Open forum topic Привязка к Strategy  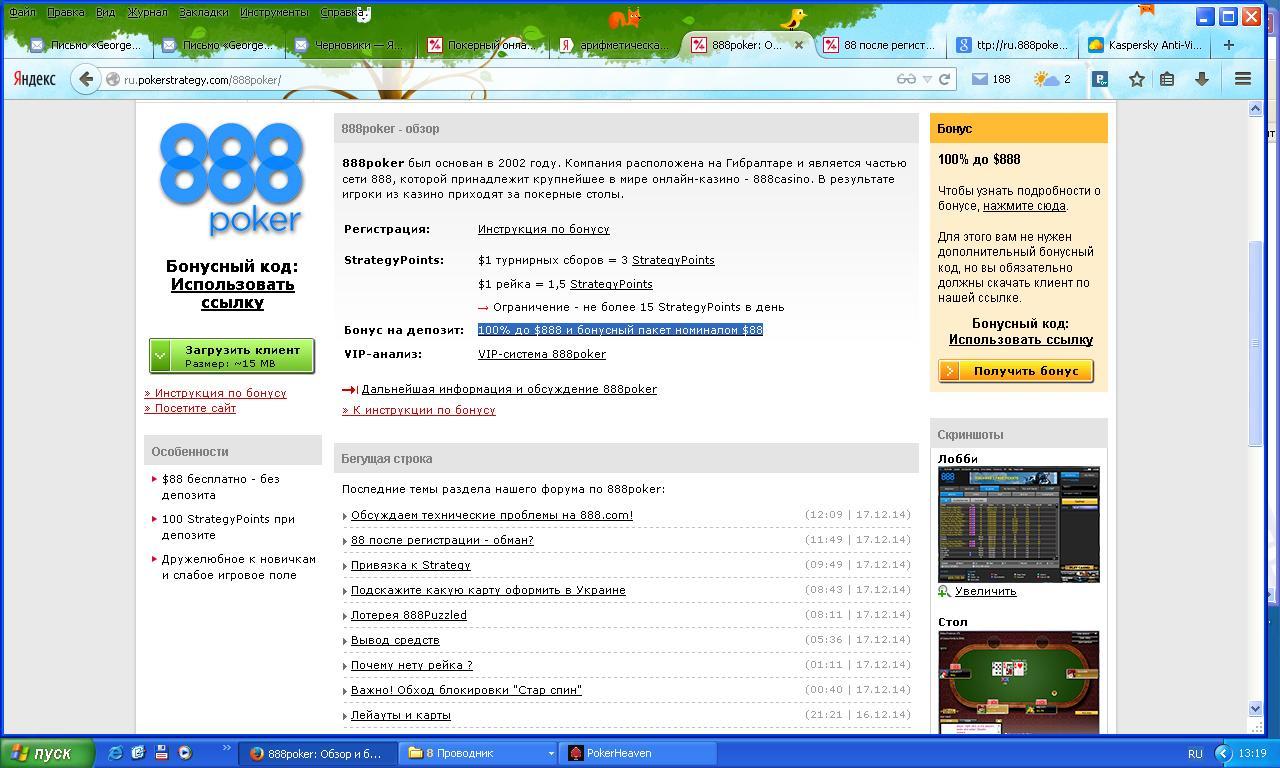[x=411, y=565]
